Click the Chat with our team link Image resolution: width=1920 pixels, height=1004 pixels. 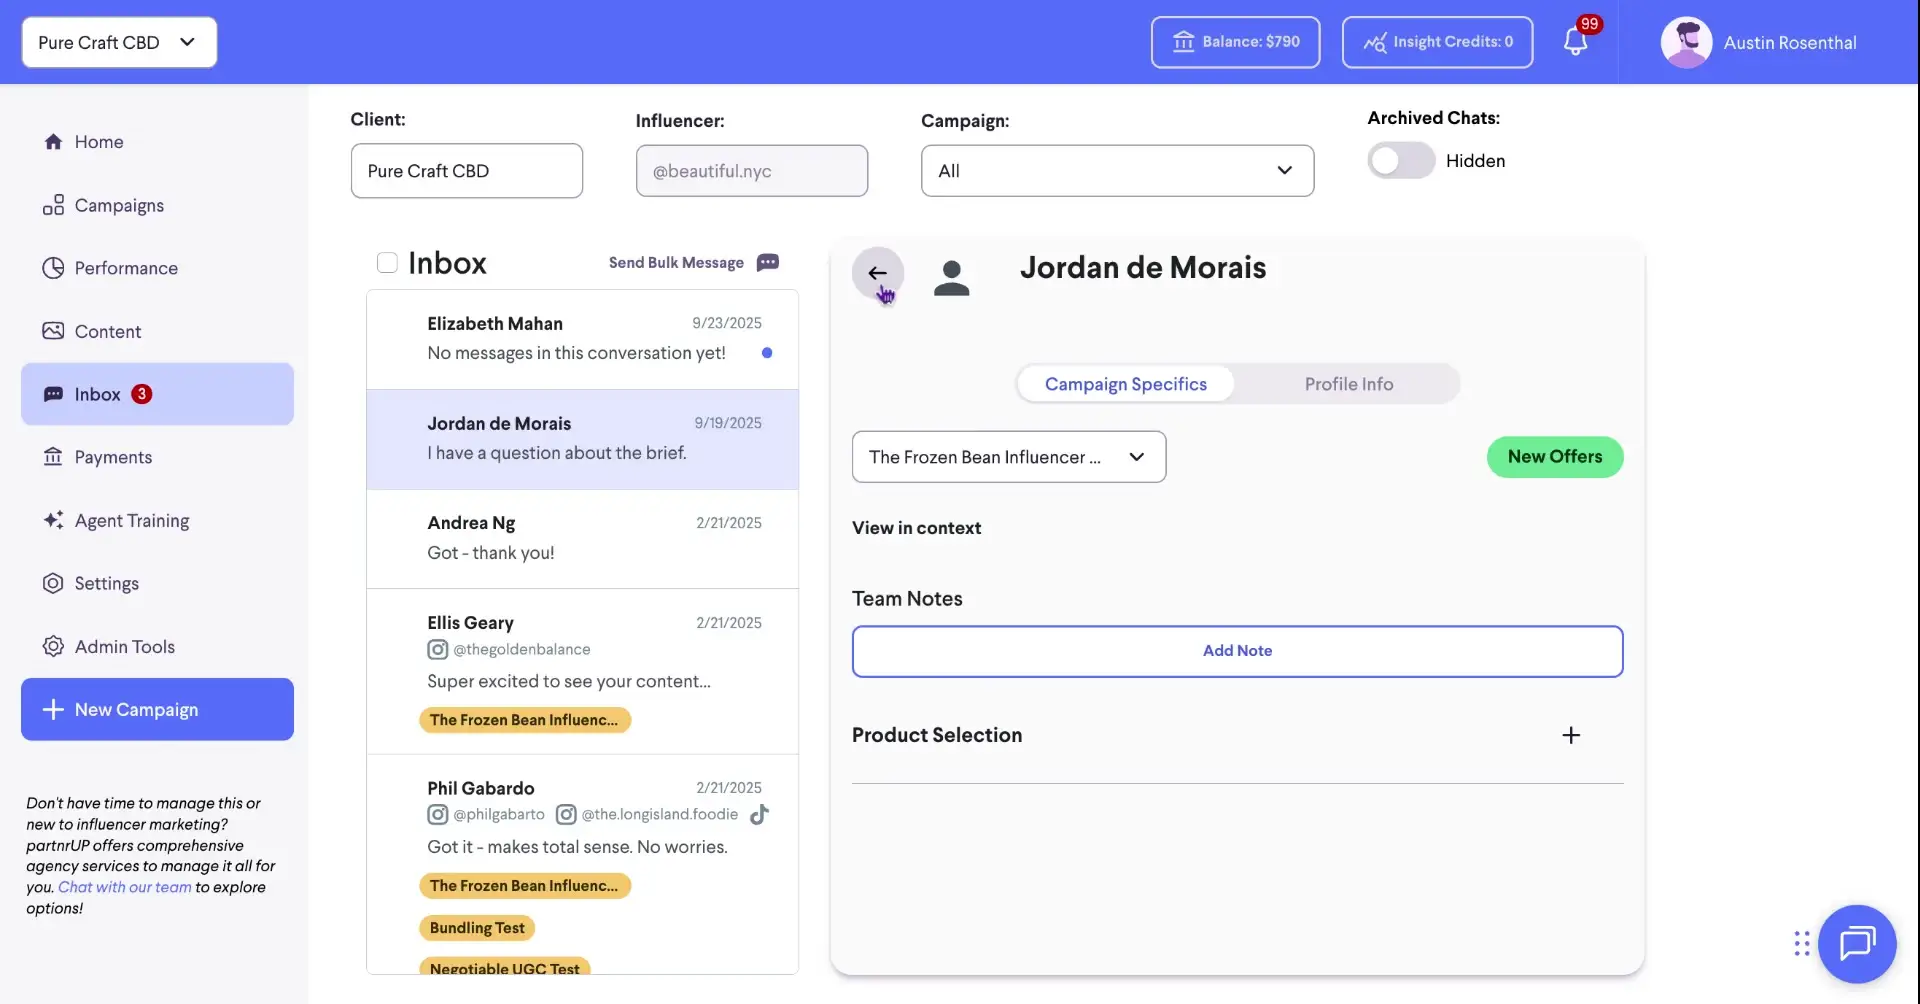tap(124, 886)
